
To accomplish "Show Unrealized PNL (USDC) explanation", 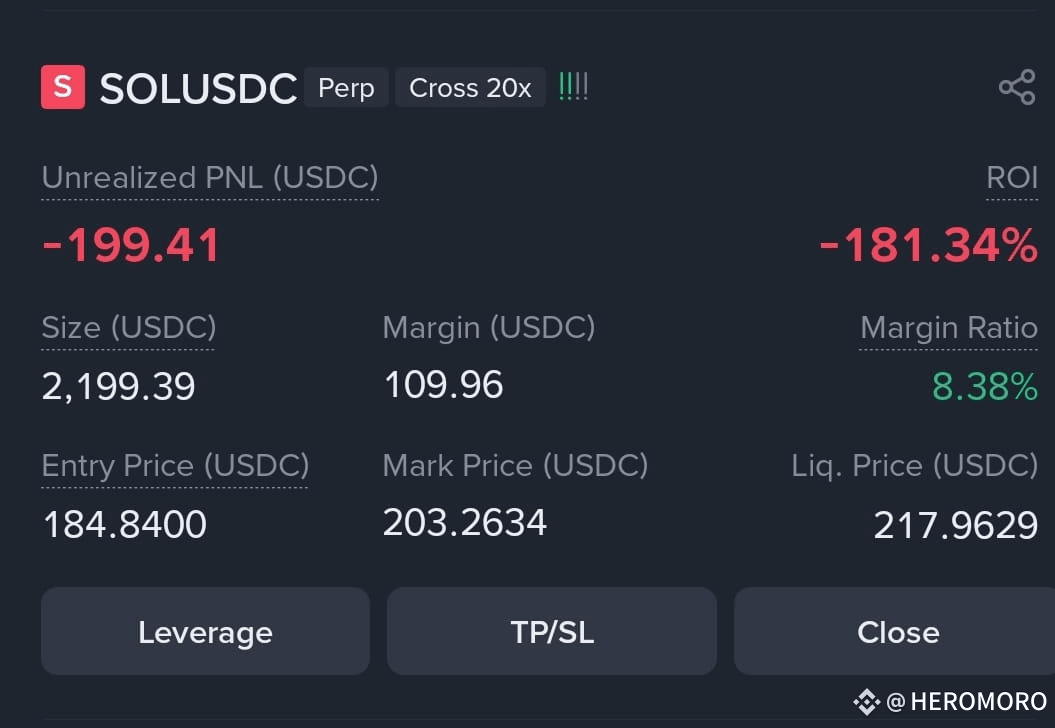I will 210,178.
